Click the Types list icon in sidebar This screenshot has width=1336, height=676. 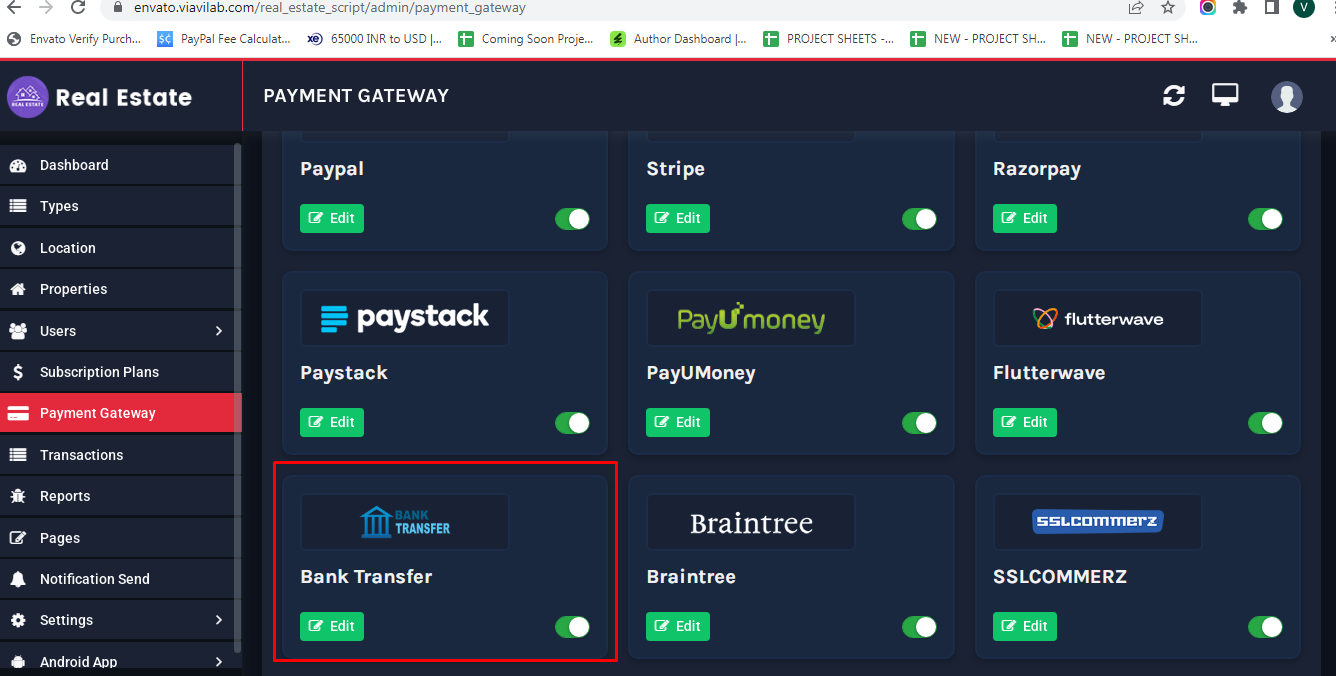18,206
